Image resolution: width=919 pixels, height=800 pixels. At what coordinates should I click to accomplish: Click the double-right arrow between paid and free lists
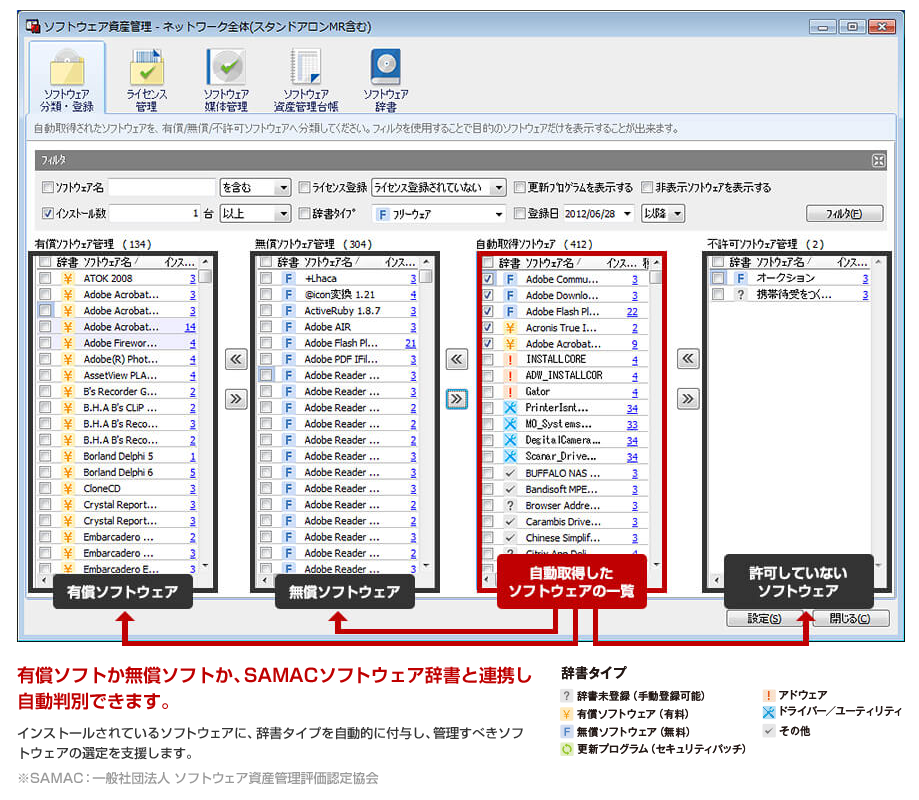[236, 399]
